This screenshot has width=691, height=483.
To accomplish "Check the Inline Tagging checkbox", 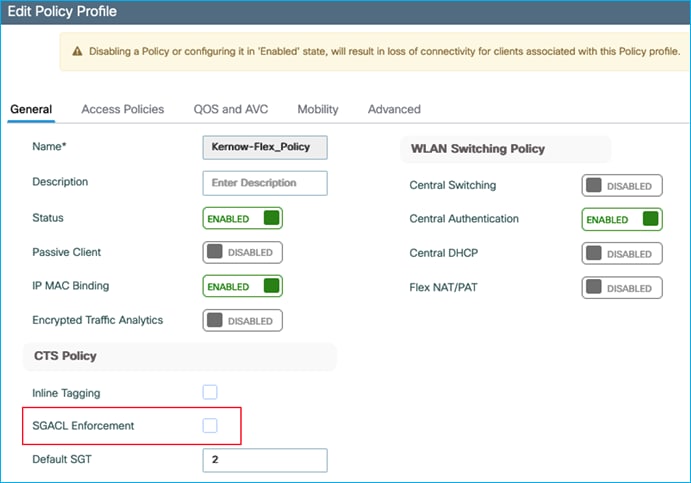I will 210,392.
